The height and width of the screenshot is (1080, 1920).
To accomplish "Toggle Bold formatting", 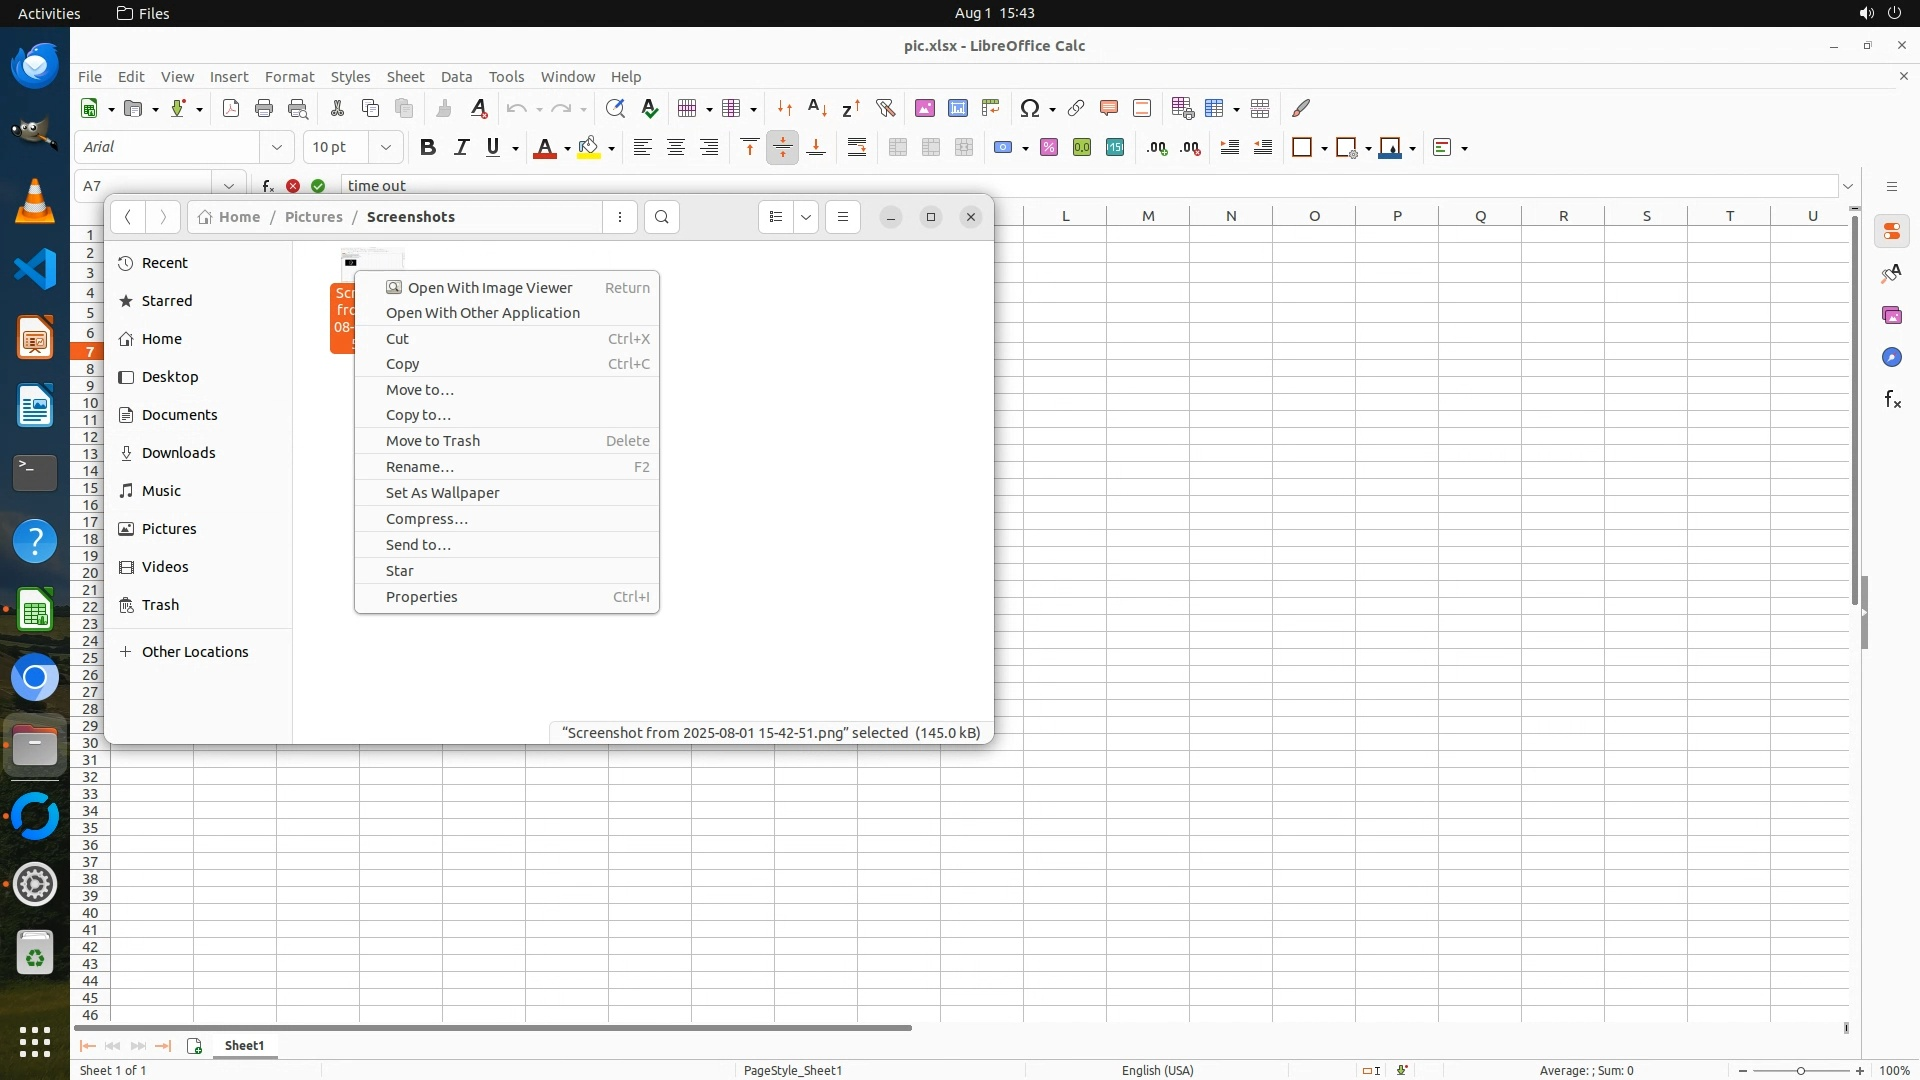I will [x=428, y=147].
